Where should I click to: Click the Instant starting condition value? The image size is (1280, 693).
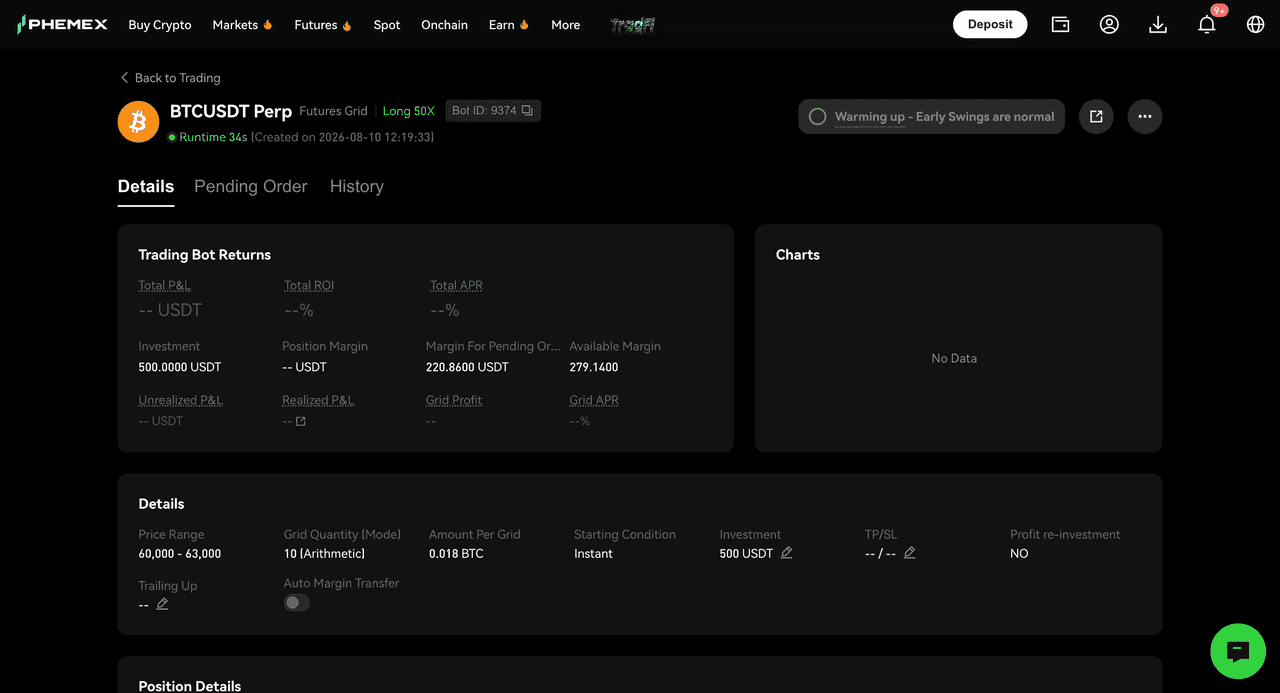pyautogui.click(x=593, y=554)
